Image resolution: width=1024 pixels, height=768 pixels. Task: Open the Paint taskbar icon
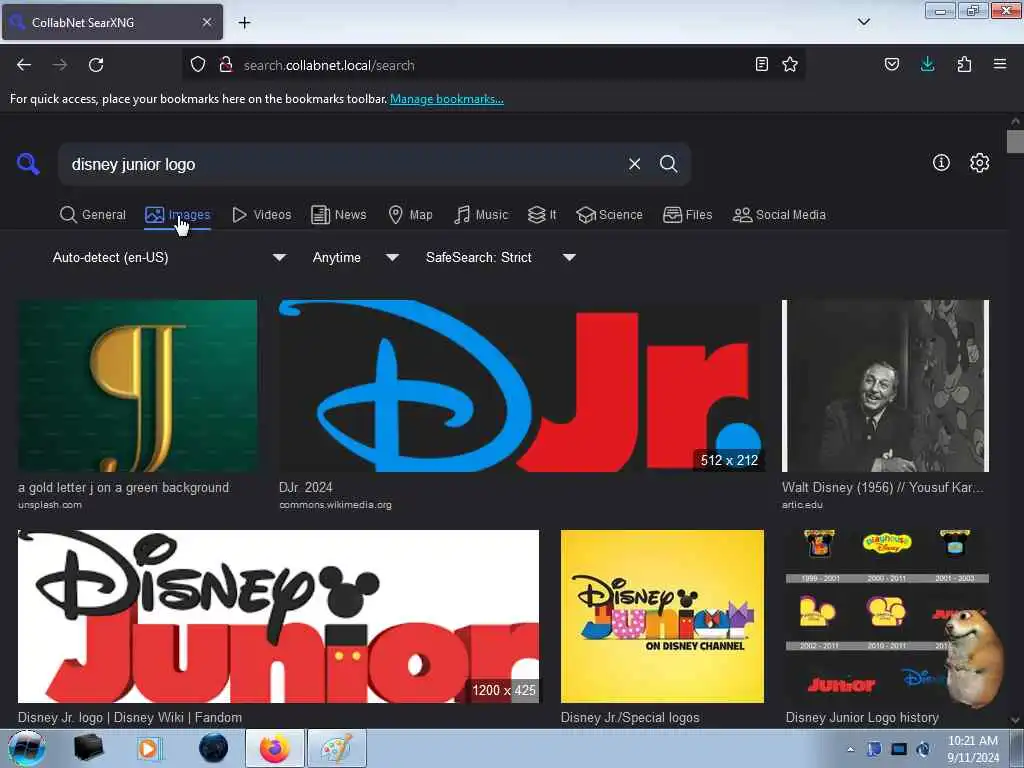coord(336,748)
